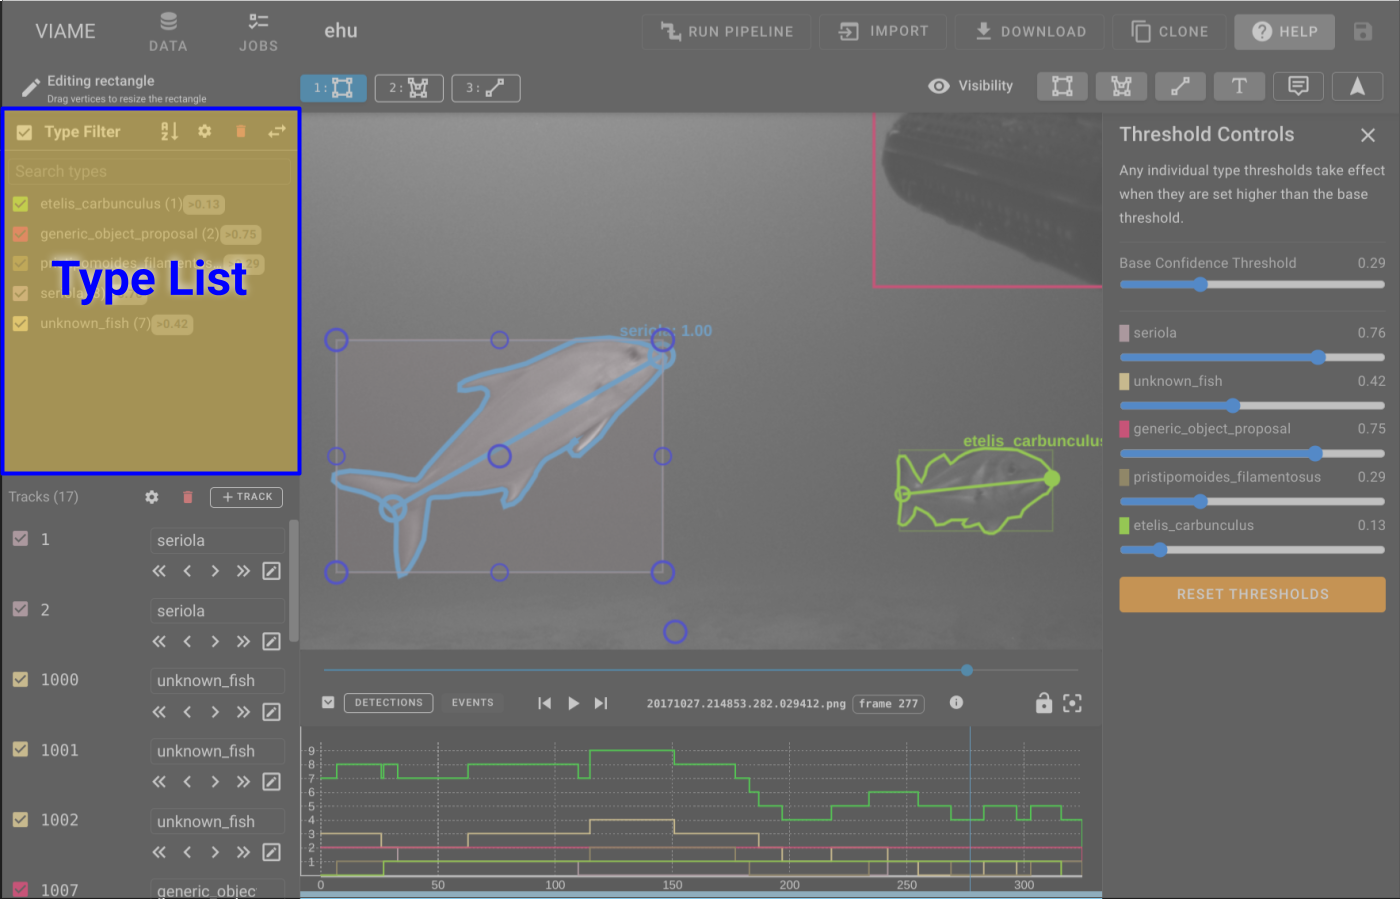Image resolution: width=1400 pixels, height=900 pixels.
Task: Open type dropdown for track 2
Action: pyautogui.click(x=217, y=610)
